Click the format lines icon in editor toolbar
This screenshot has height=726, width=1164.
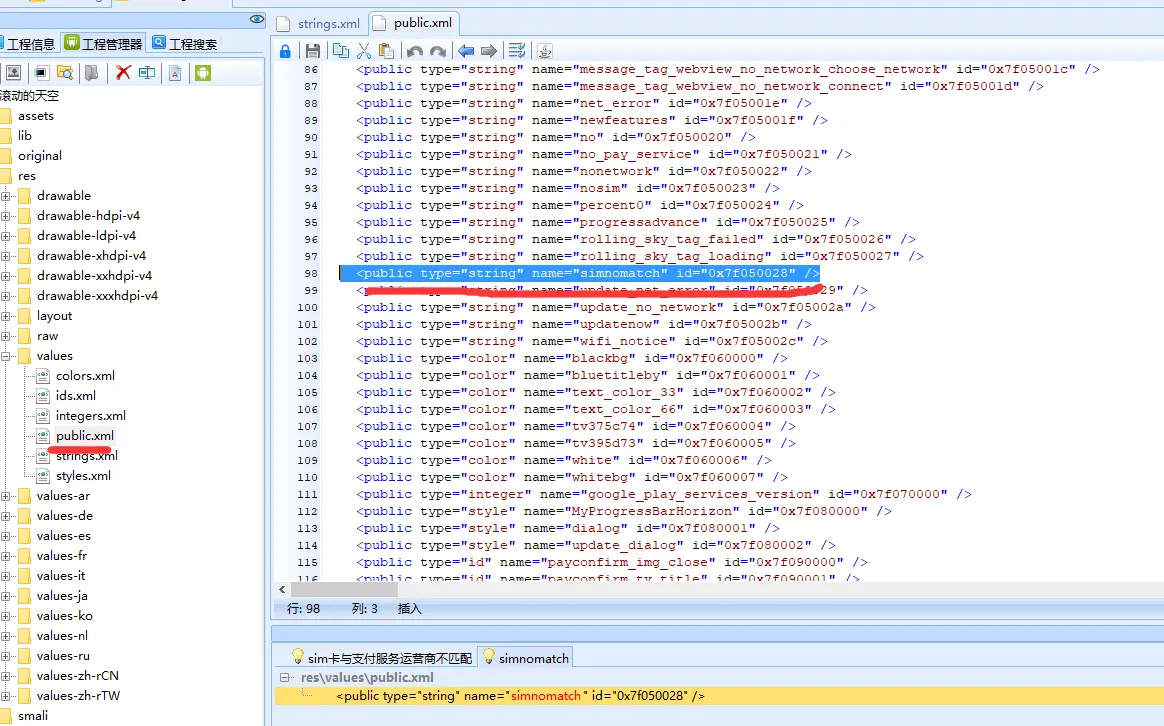pos(517,50)
